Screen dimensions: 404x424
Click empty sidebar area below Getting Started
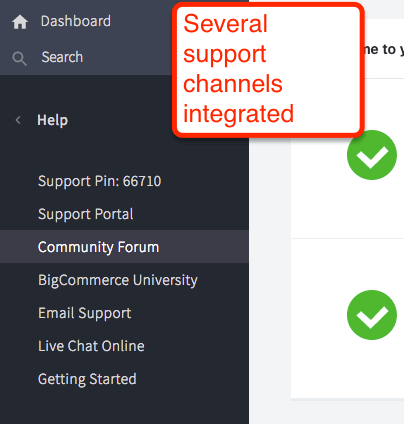point(124,407)
